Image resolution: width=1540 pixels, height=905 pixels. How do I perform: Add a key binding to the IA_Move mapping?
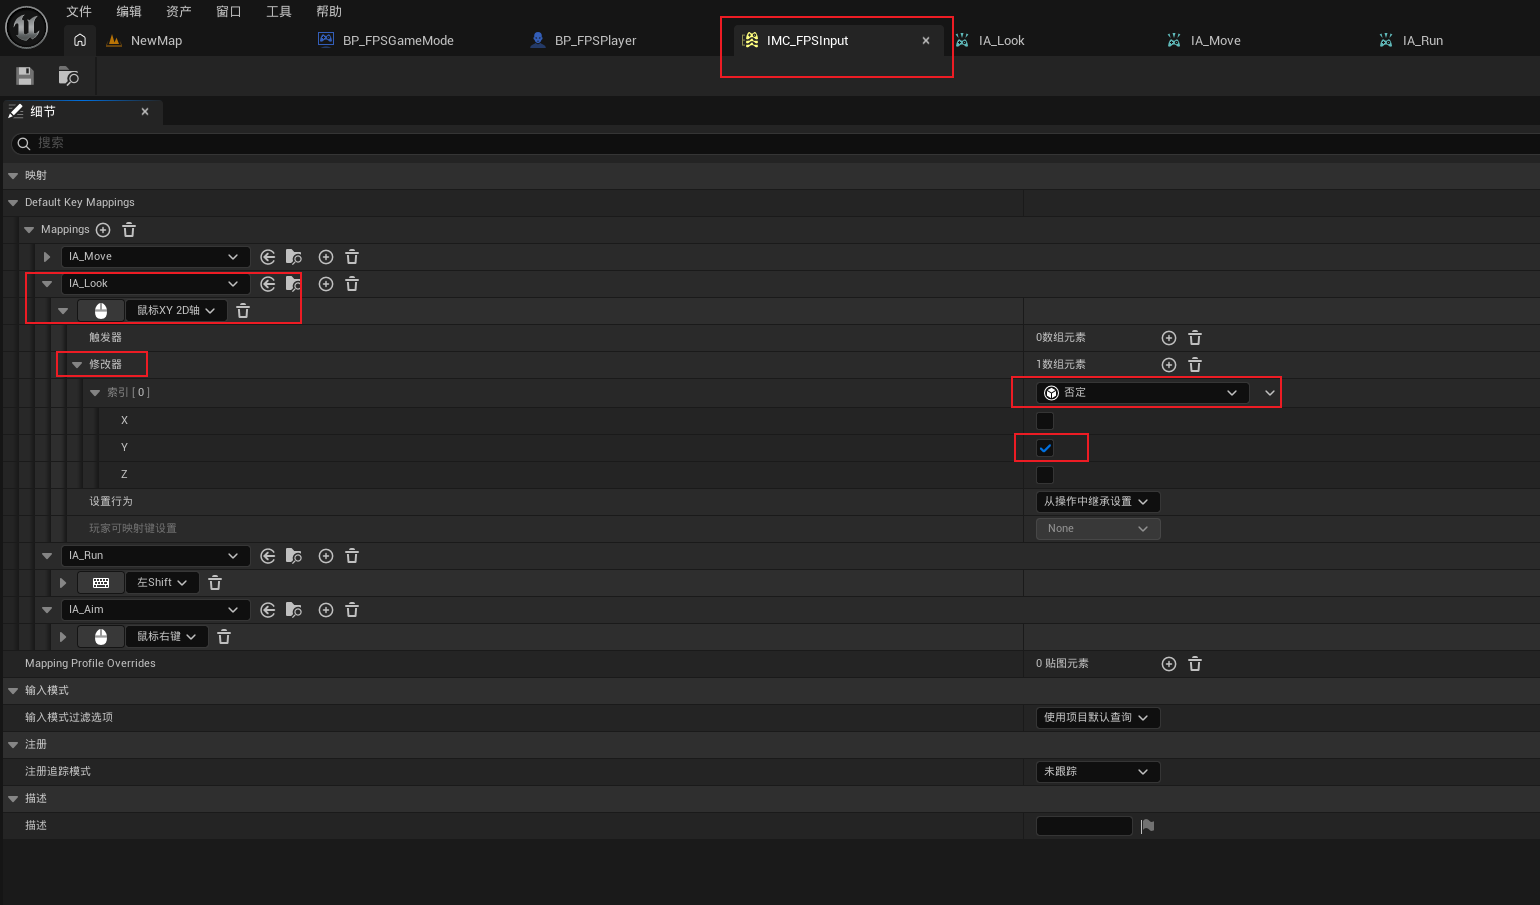[326, 257]
